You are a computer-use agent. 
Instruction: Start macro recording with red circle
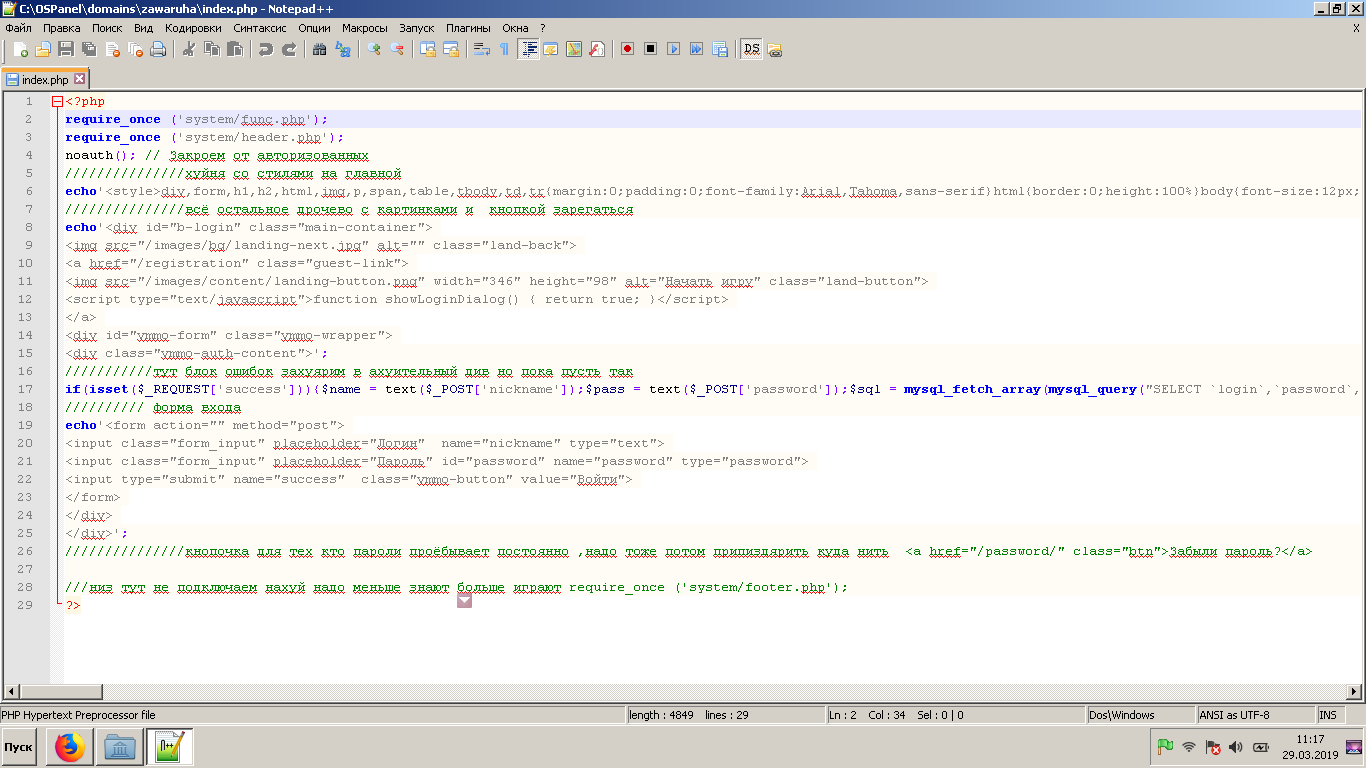click(x=628, y=49)
